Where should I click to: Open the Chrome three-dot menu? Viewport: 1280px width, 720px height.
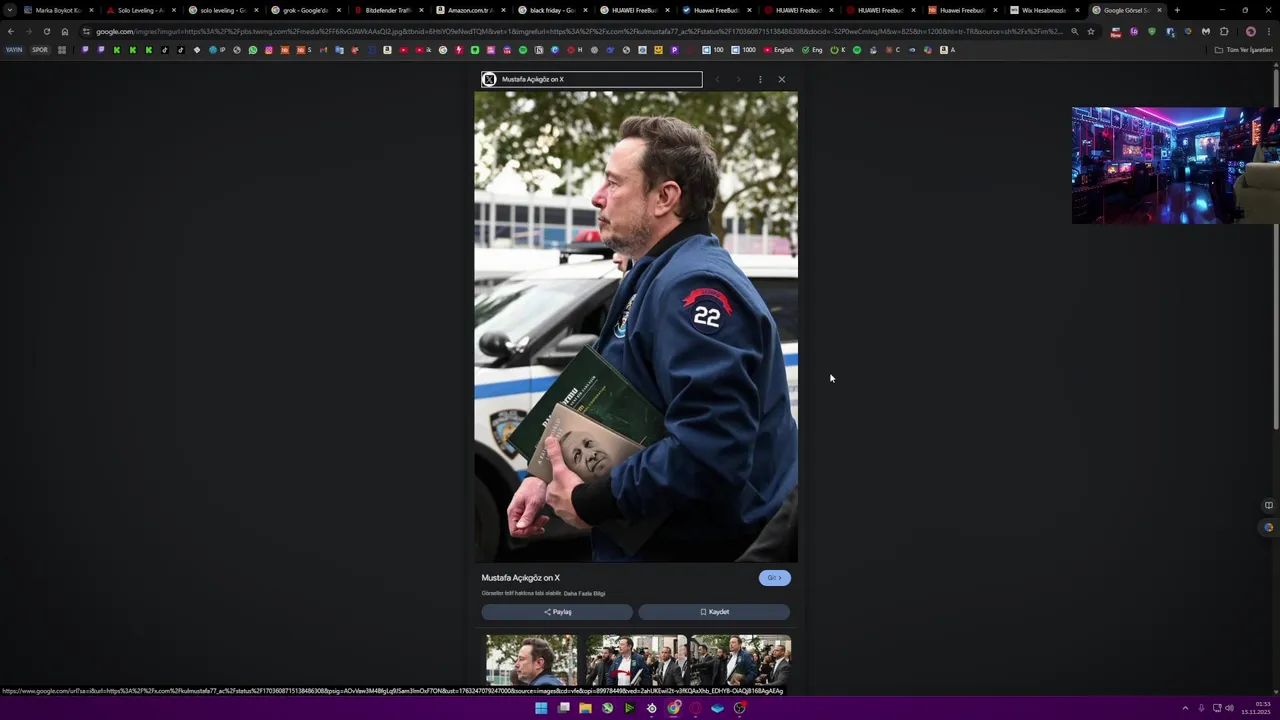pos(1269,31)
